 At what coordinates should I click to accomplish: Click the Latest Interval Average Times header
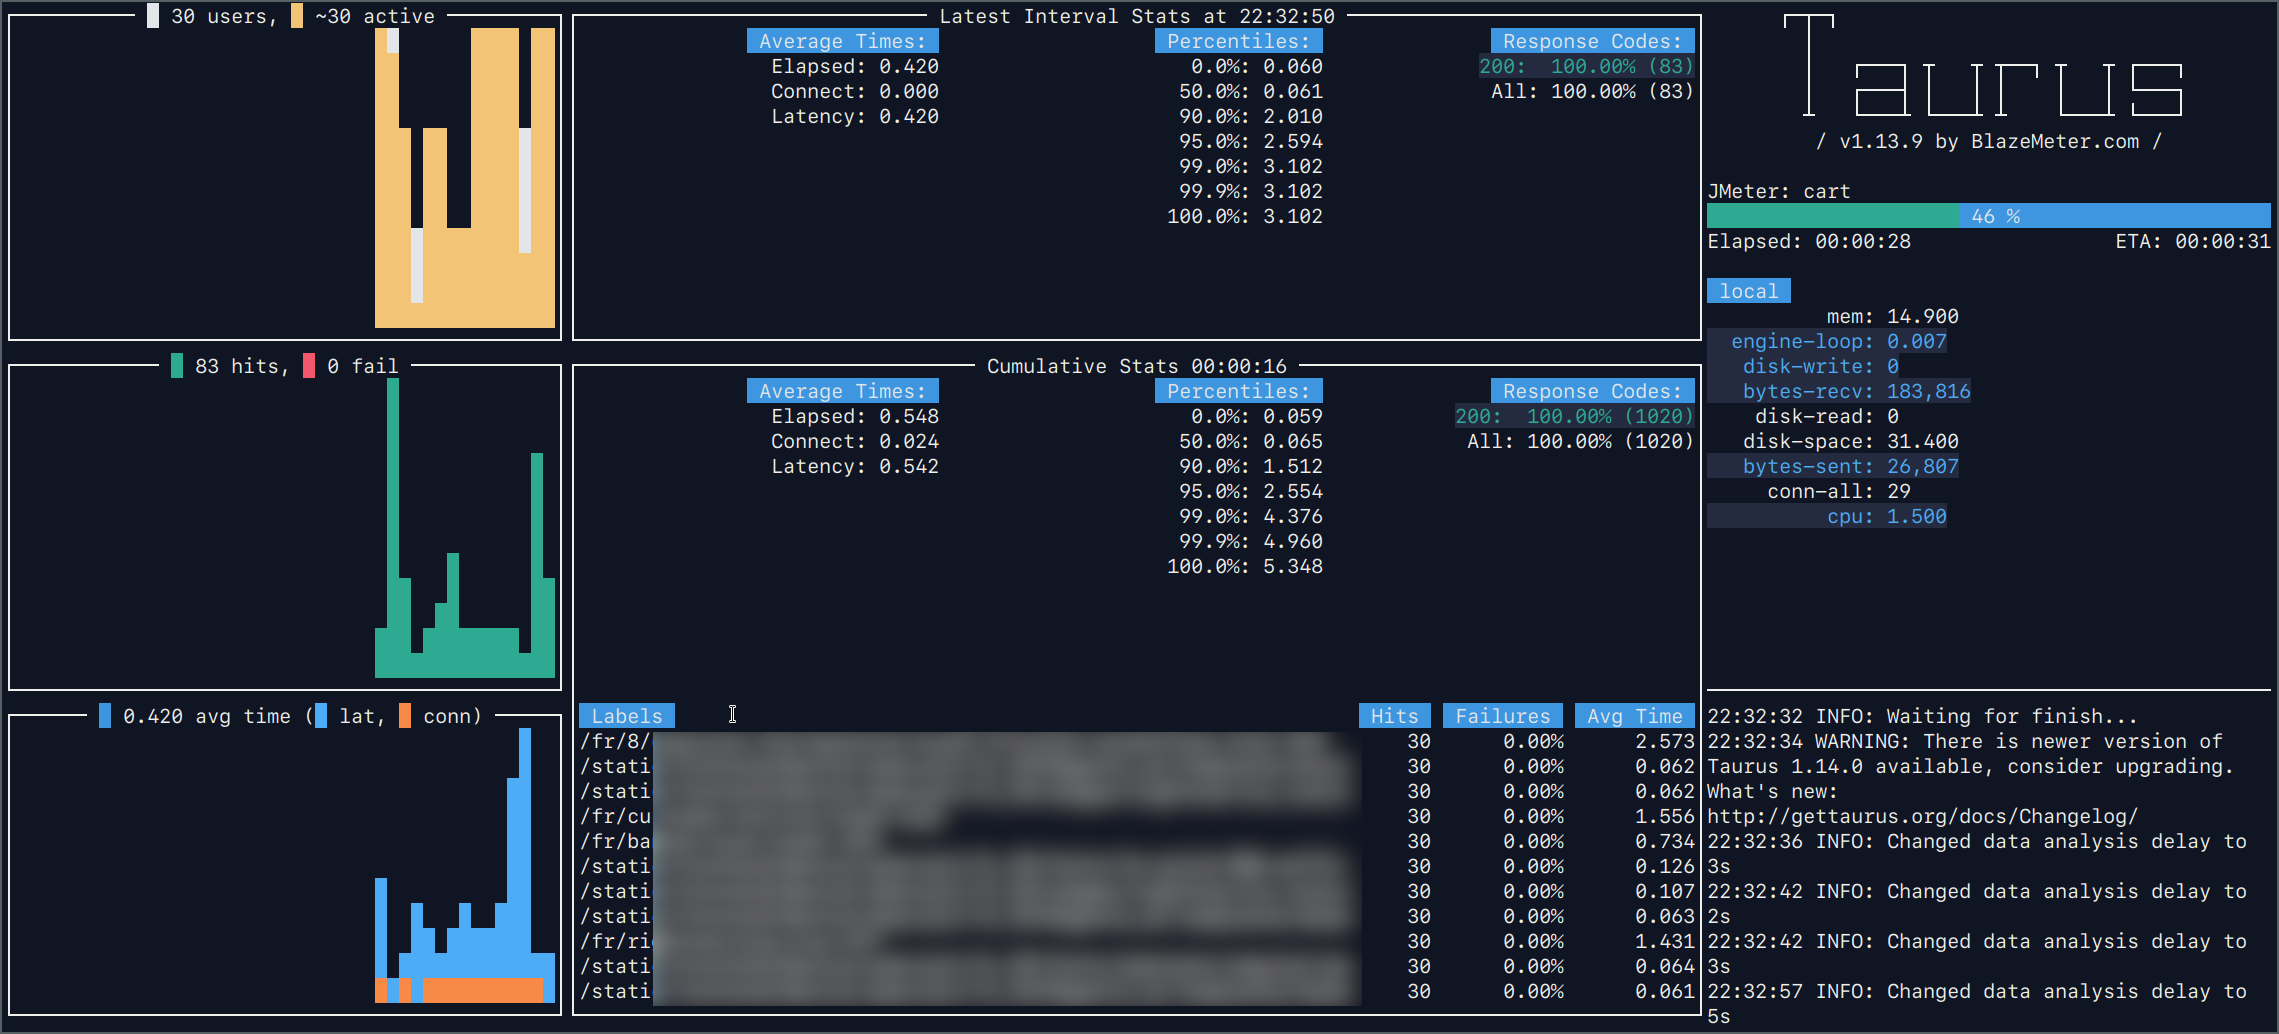(x=843, y=41)
